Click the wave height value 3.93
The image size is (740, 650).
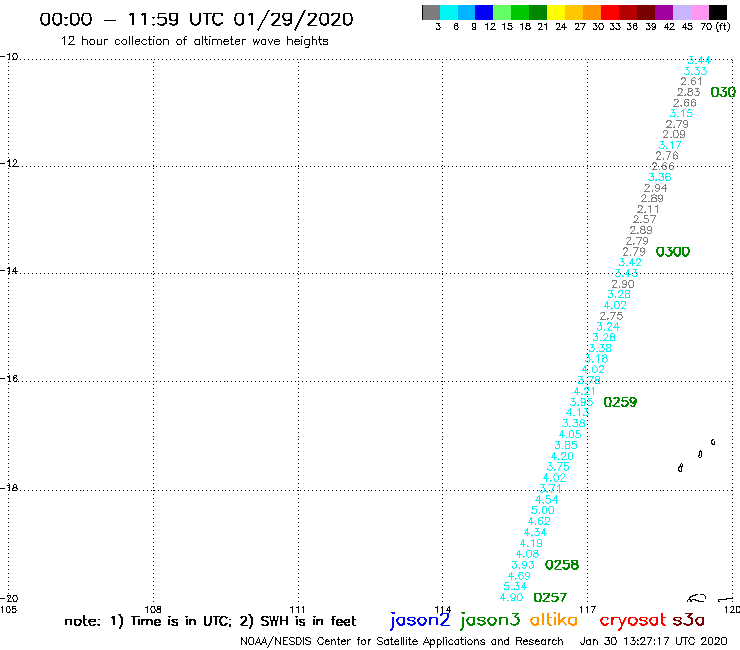pos(523,565)
